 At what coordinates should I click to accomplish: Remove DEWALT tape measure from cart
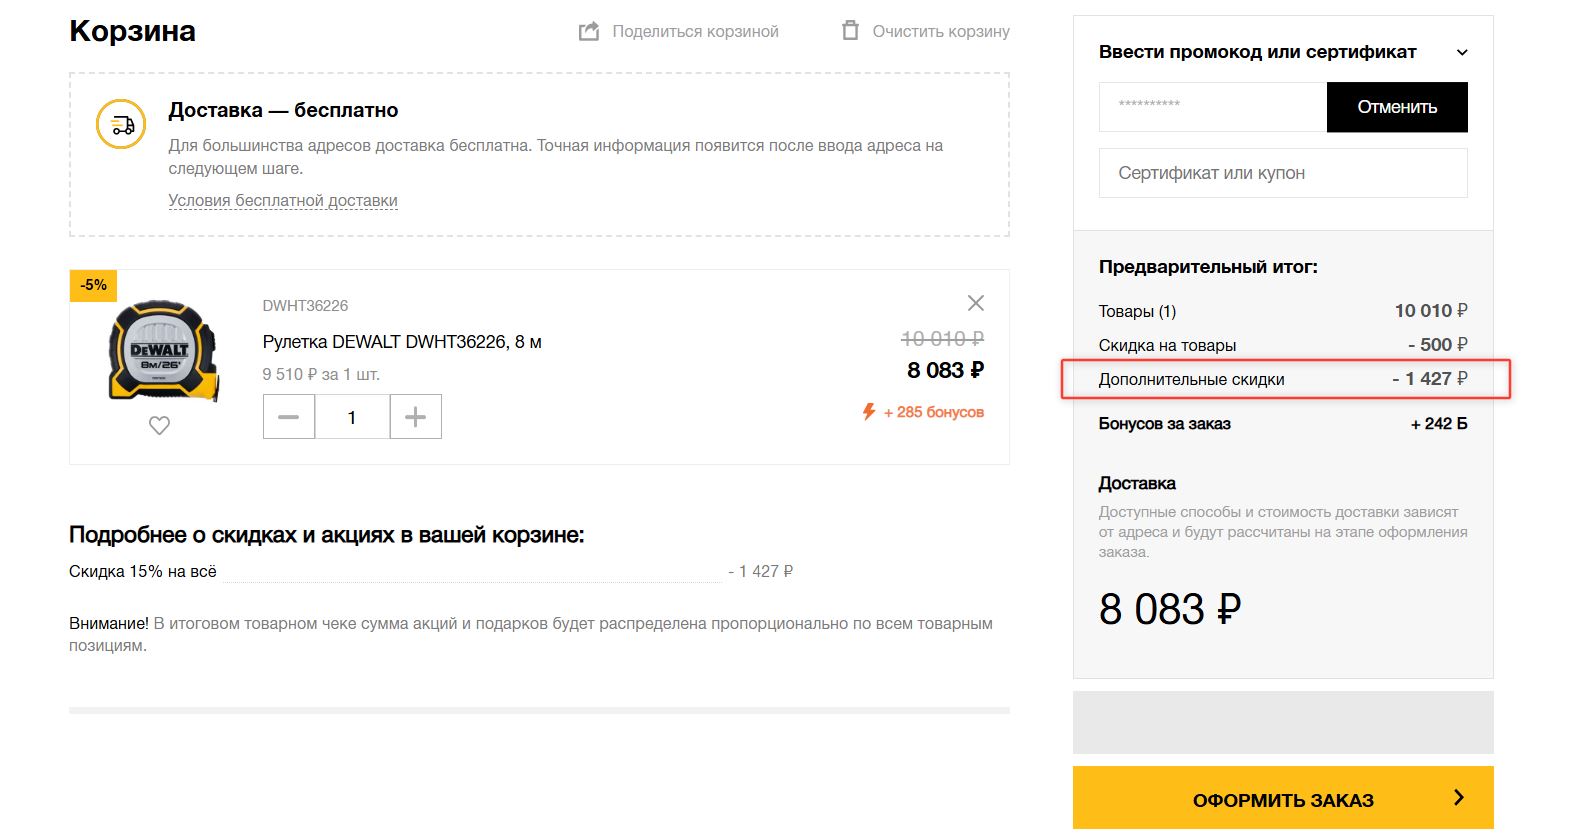pos(976,303)
